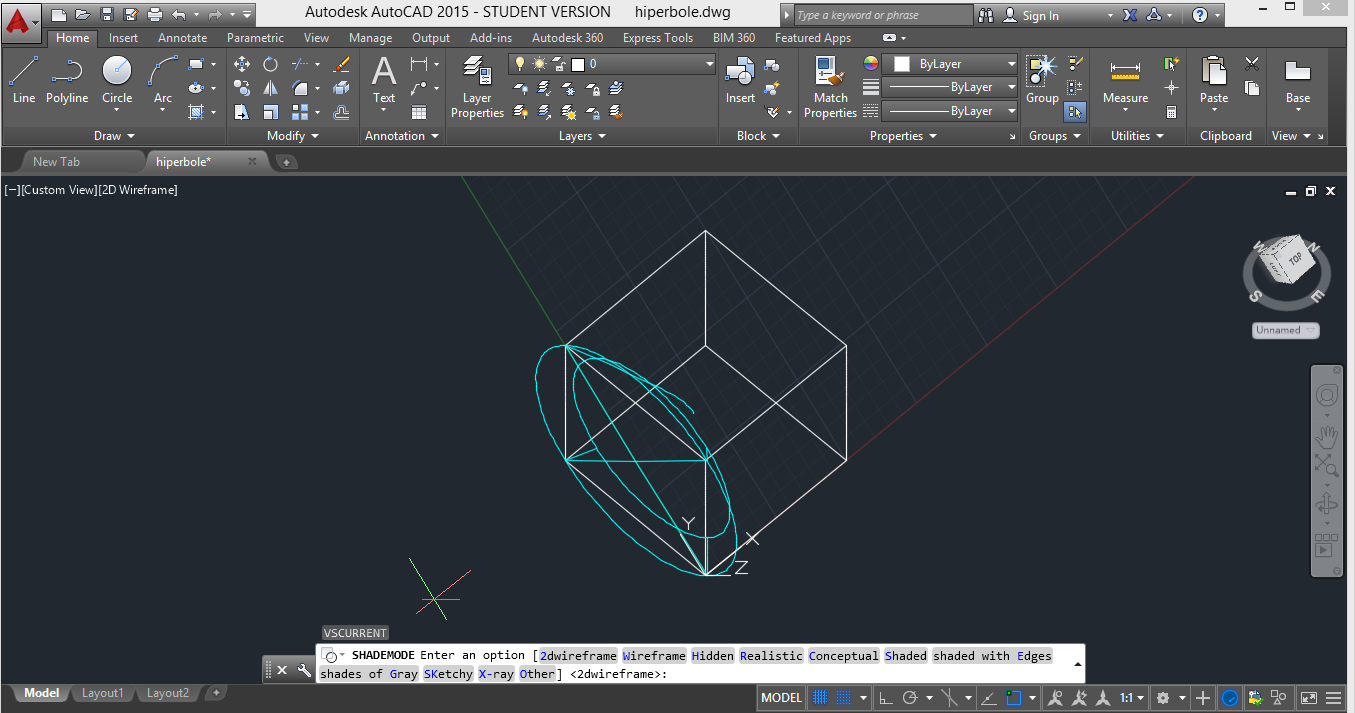Viewport: 1355px width, 713px height.
Task: Click the Explode tool icon
Action: pos(341,88)
